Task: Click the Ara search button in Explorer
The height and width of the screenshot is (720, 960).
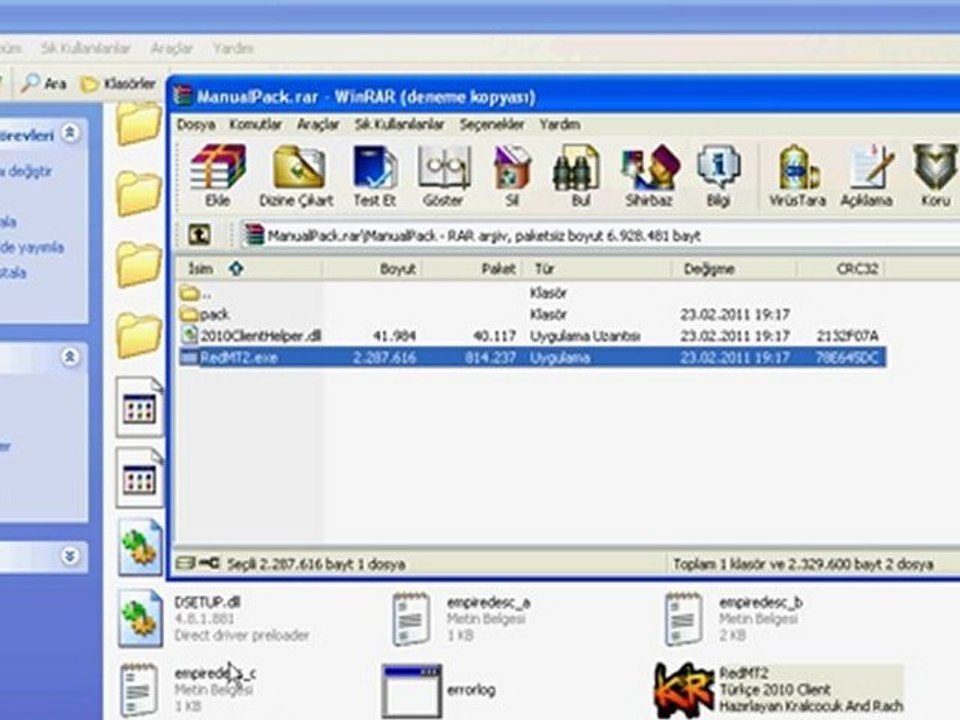Action: 44,83
